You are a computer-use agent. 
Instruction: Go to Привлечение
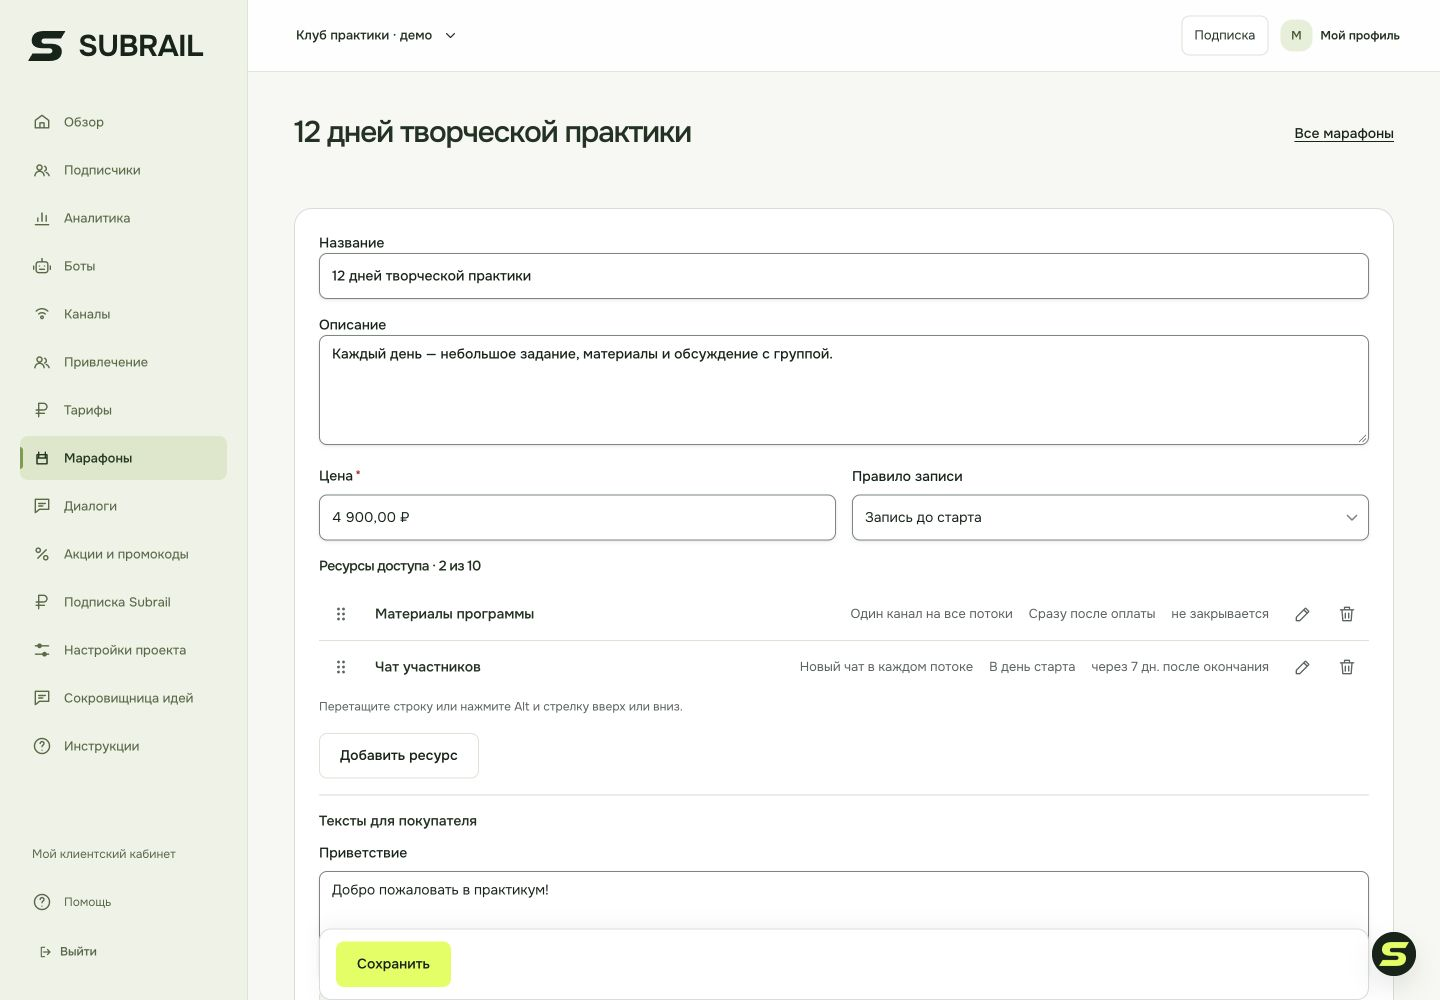click(123, 362)
